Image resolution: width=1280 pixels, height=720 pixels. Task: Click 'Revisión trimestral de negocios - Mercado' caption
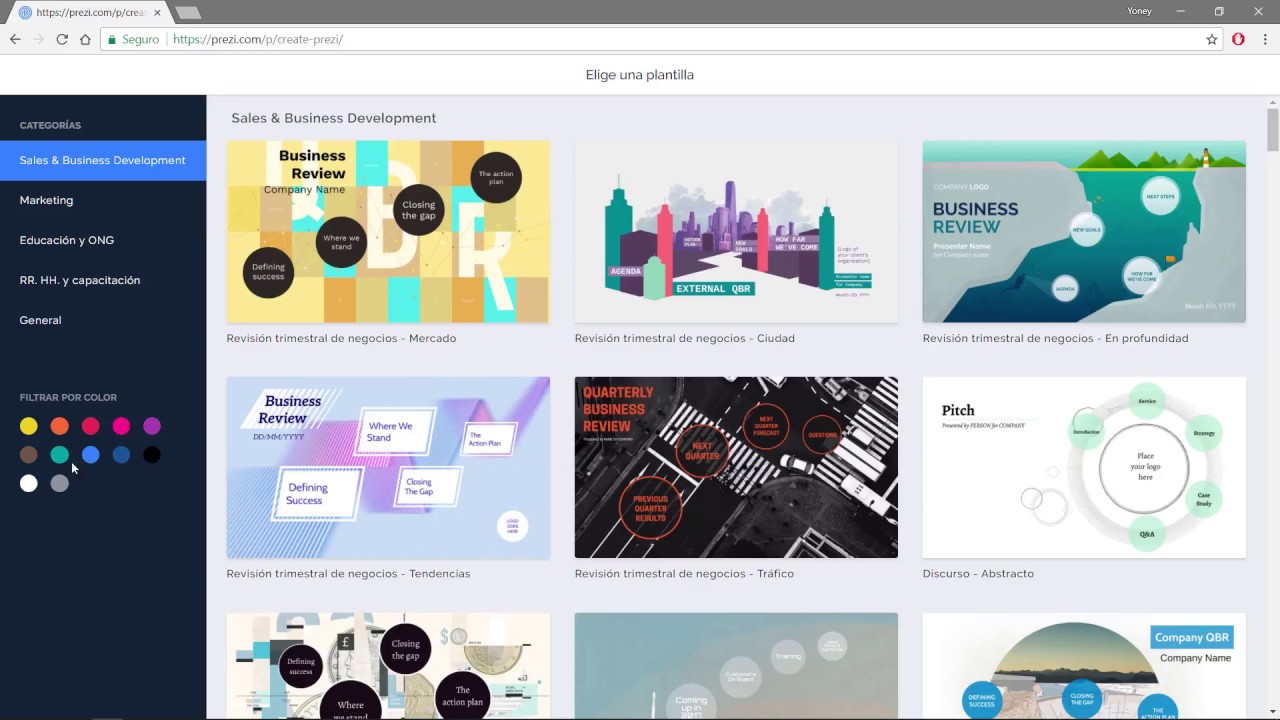coord(341,338)
